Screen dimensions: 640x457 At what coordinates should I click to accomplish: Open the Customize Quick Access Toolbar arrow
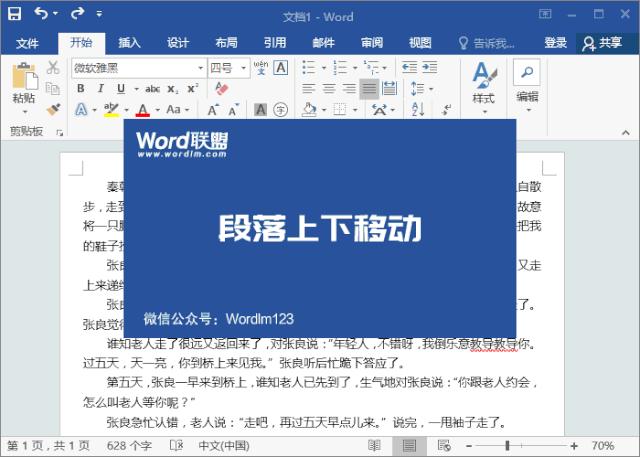(x=99, y=14)
